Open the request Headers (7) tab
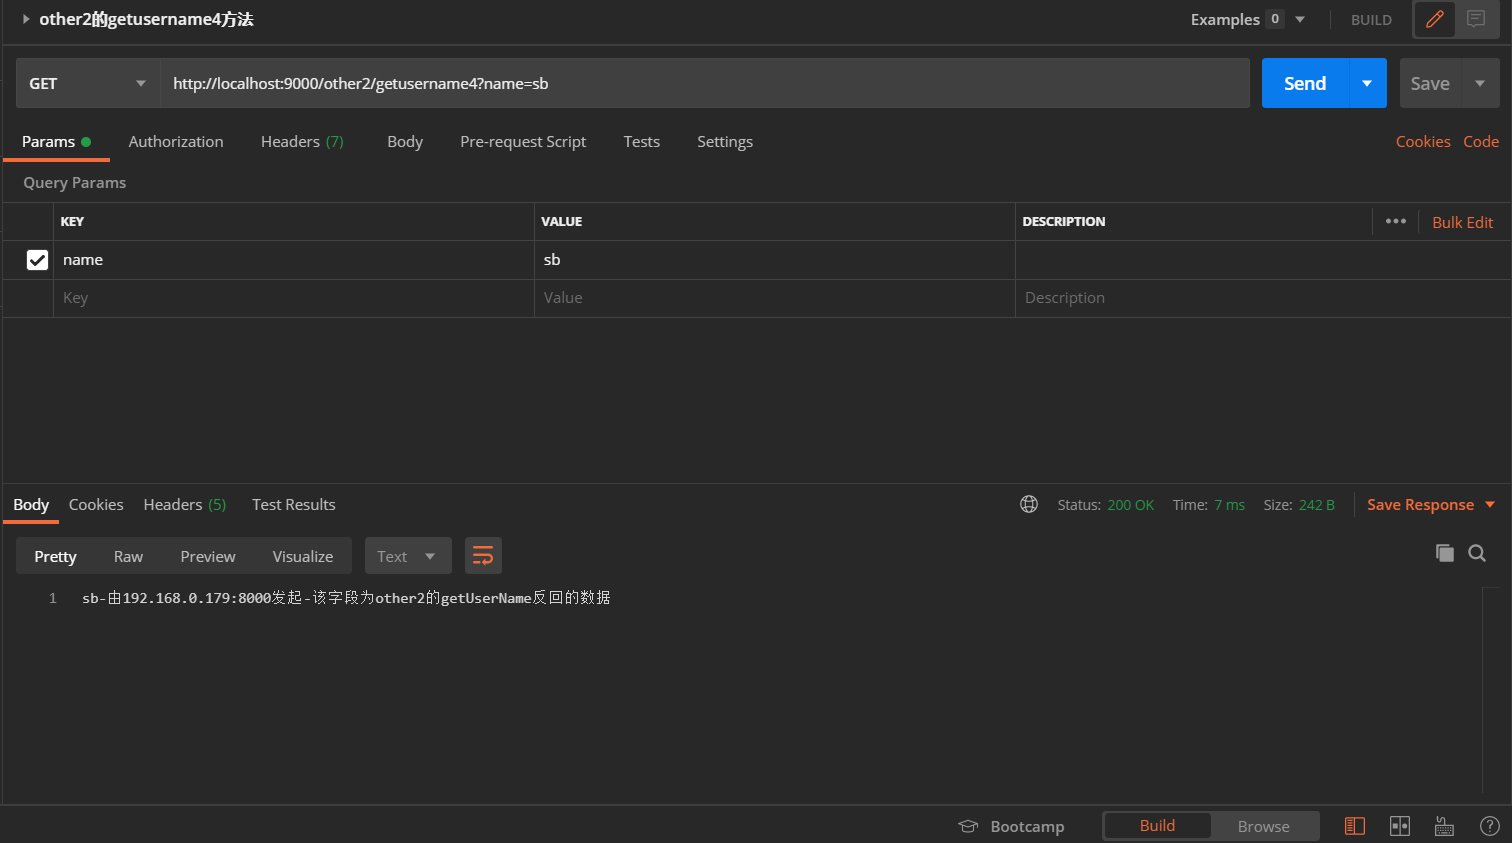1512x843 pixels. click(302, 142)
